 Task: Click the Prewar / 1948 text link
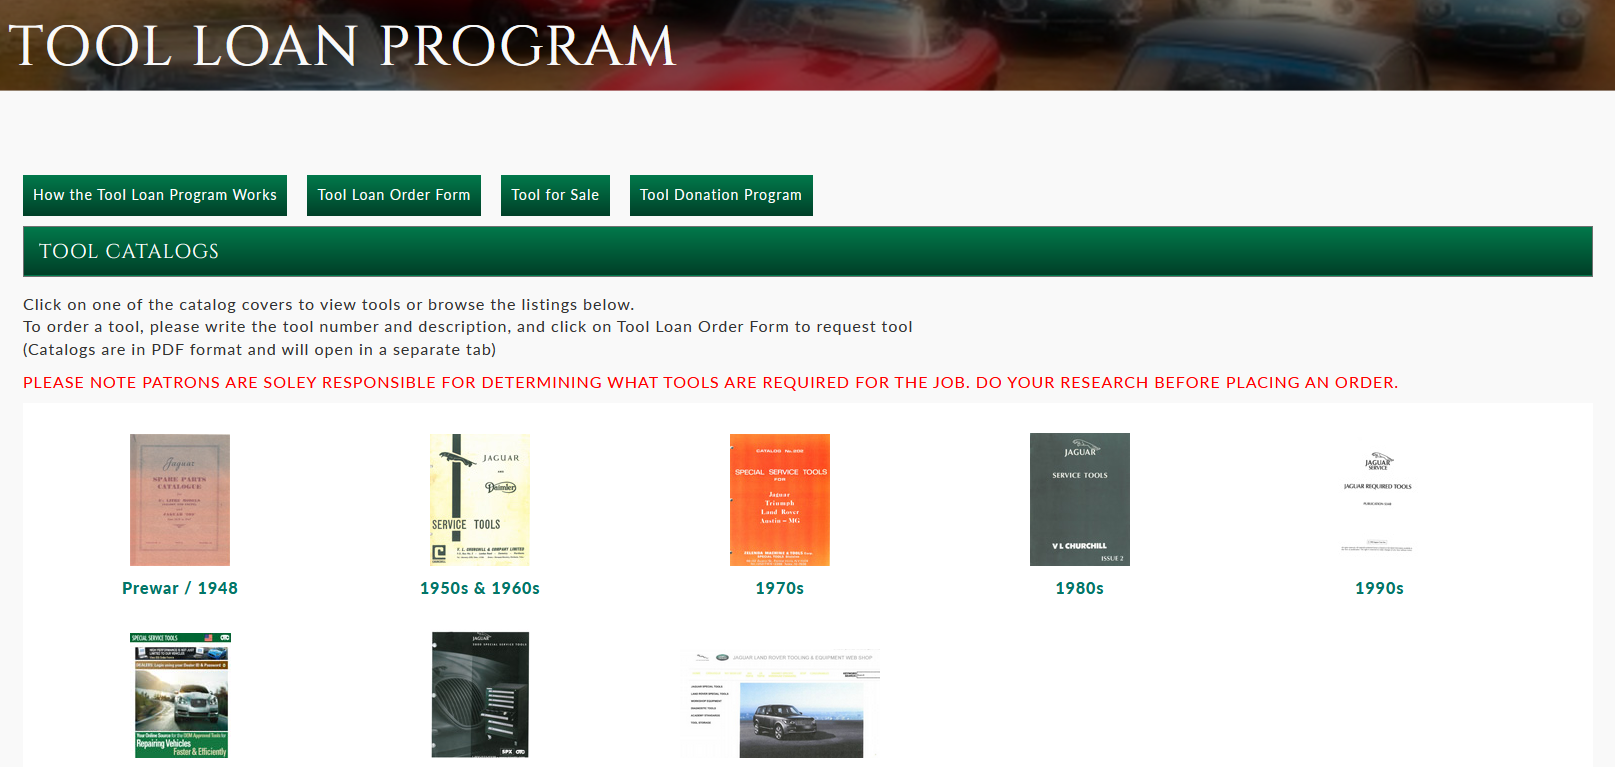click(180, 588)
